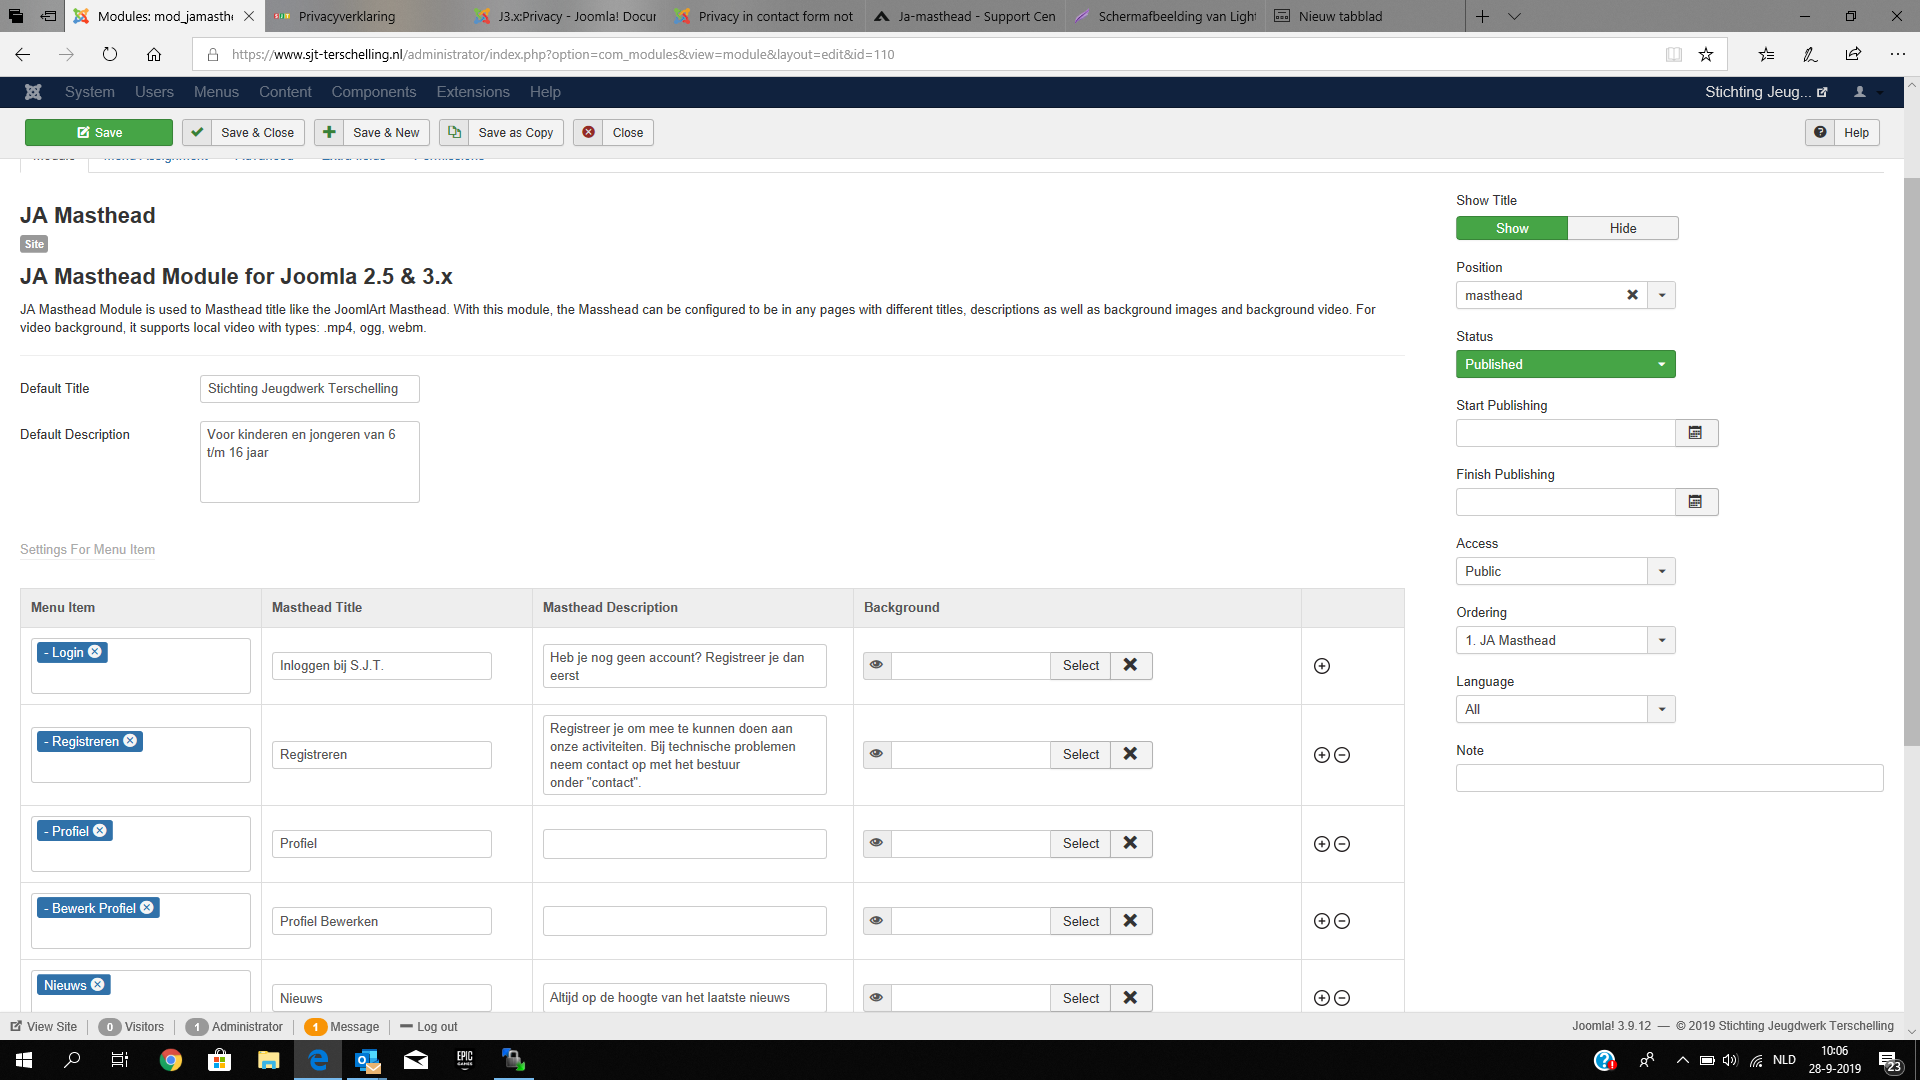Add a row after the Login menu item
The height and width of the screenshot is (1080, 1920).
click(x=1321, y=666)
